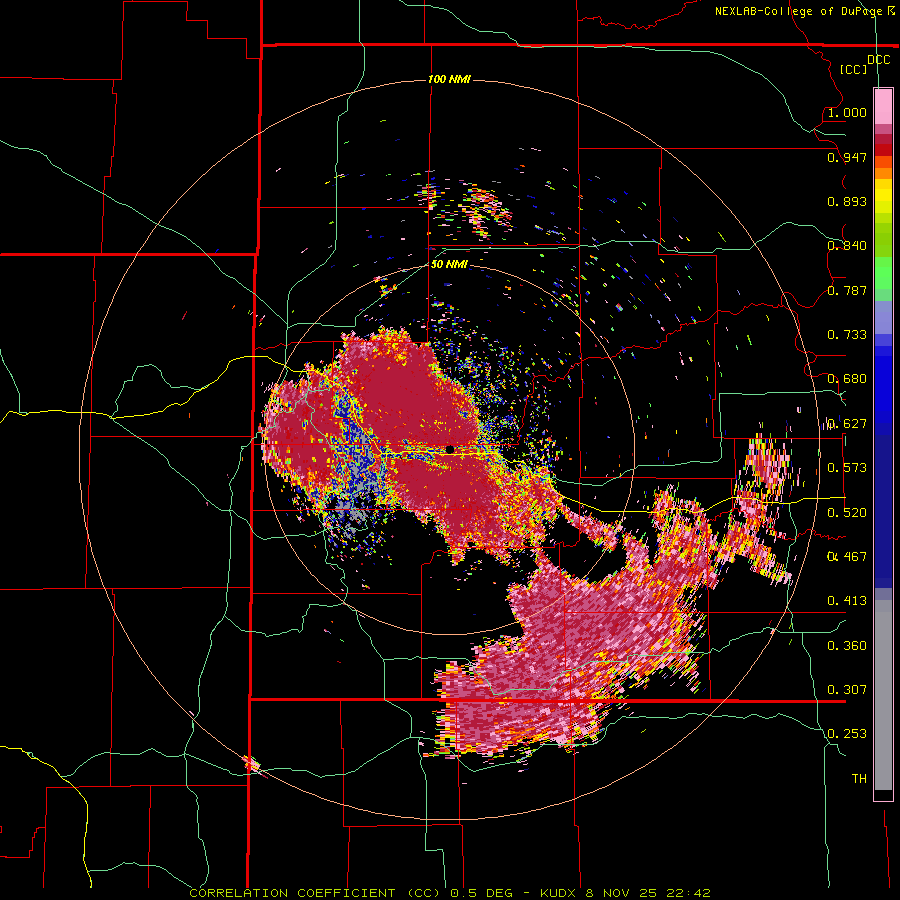Click the 0.680 scale value
Viewport: 900px width, 900px height.
point(847,379)
